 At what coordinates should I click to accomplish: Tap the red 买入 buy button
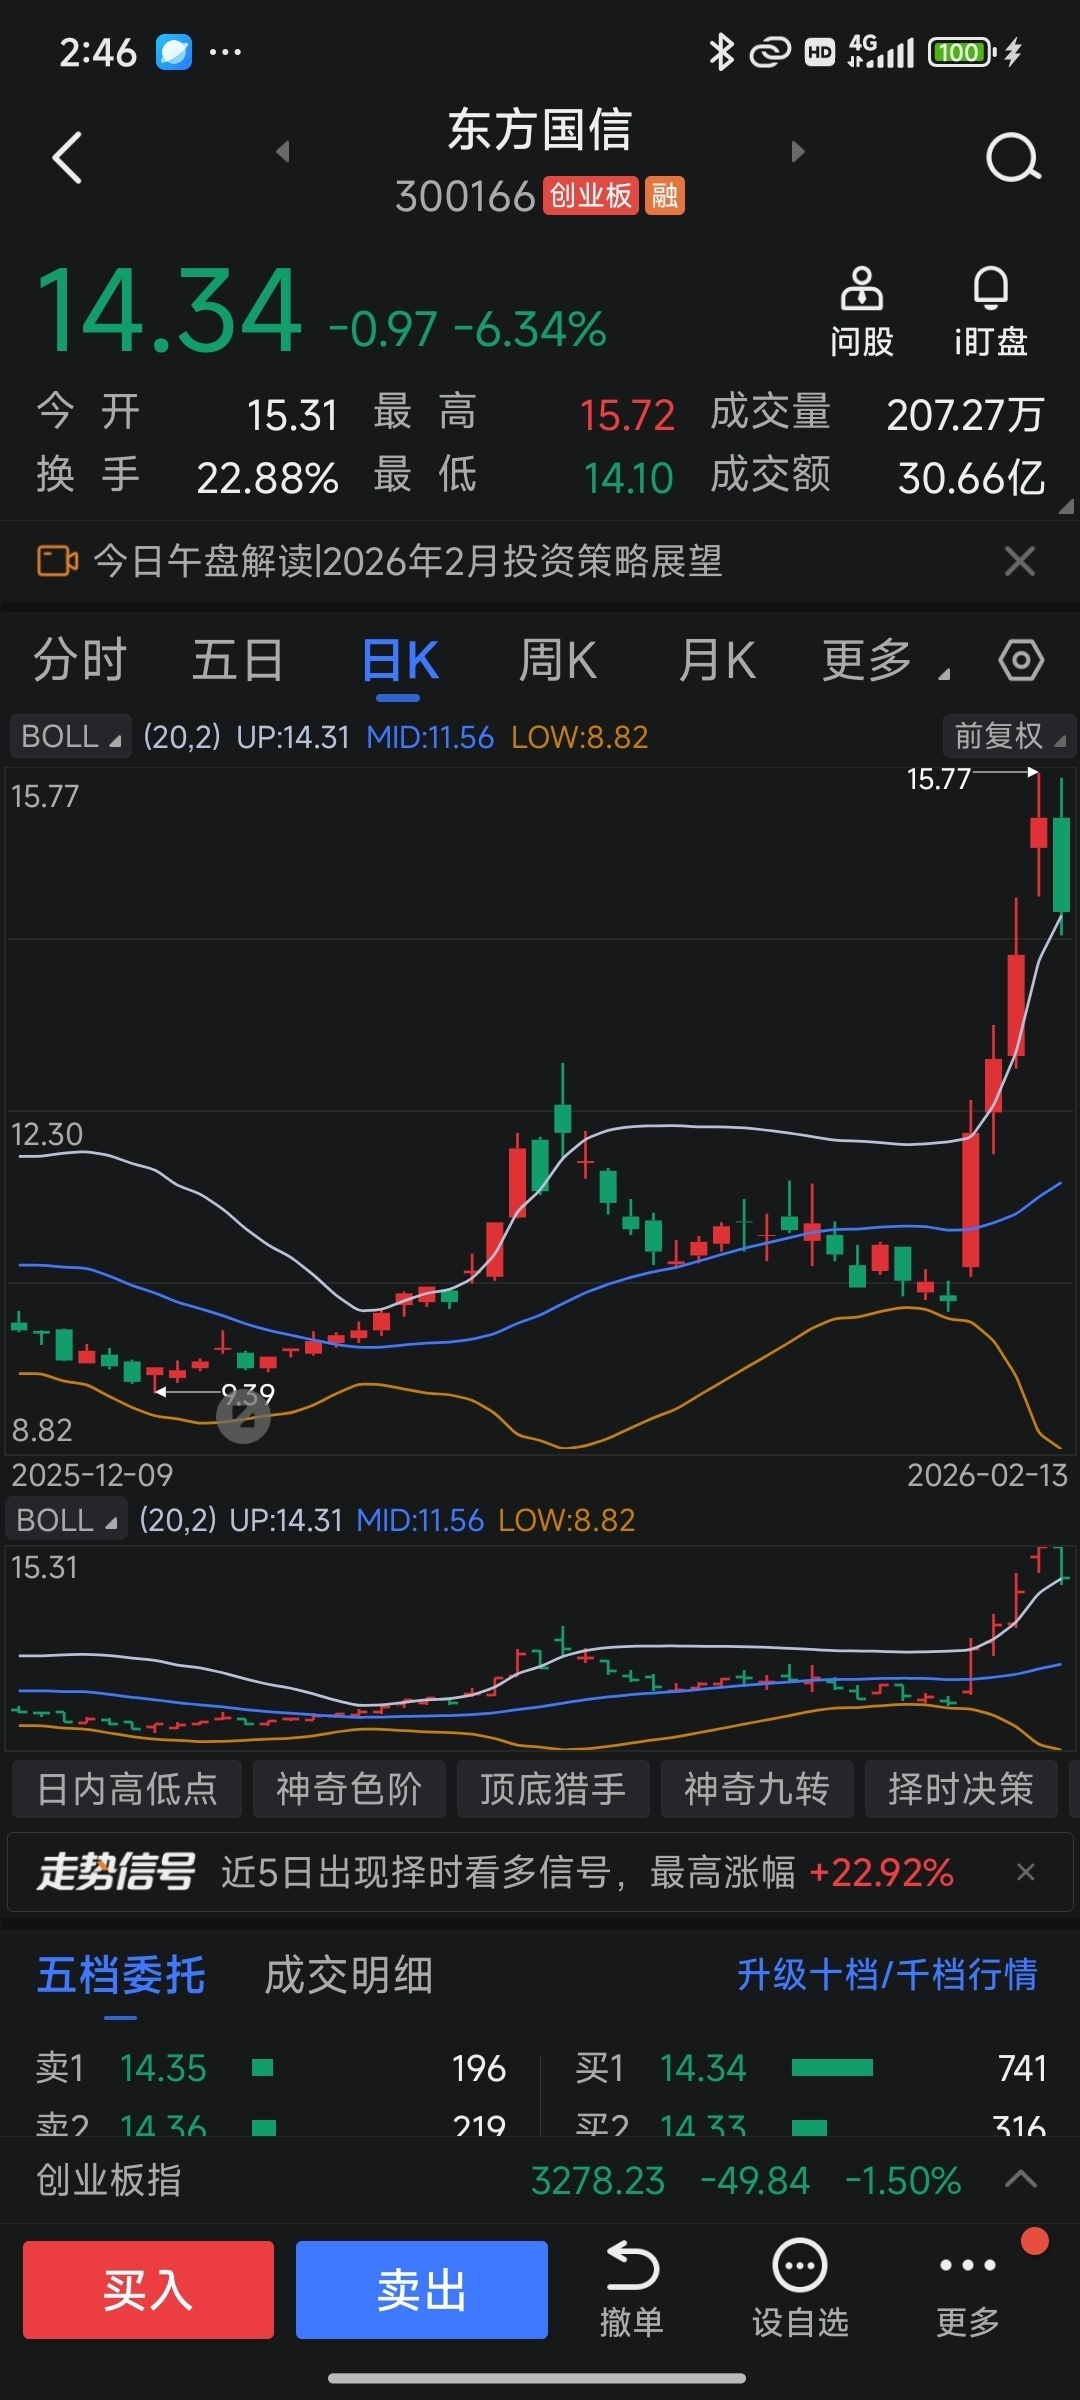148,2290
